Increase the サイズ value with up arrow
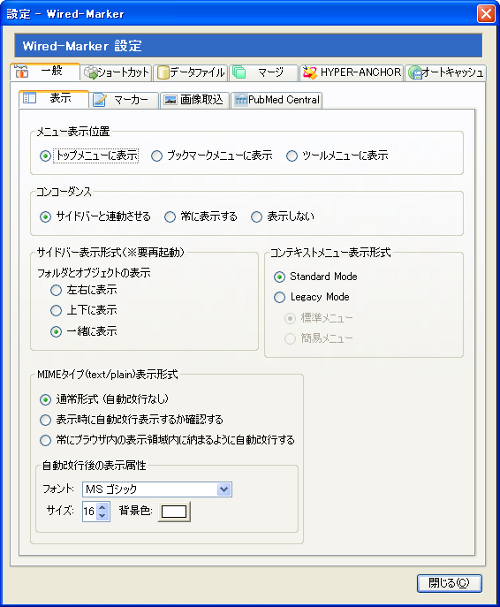The height and width of the screenshot is (607, 500). (102, 507)
